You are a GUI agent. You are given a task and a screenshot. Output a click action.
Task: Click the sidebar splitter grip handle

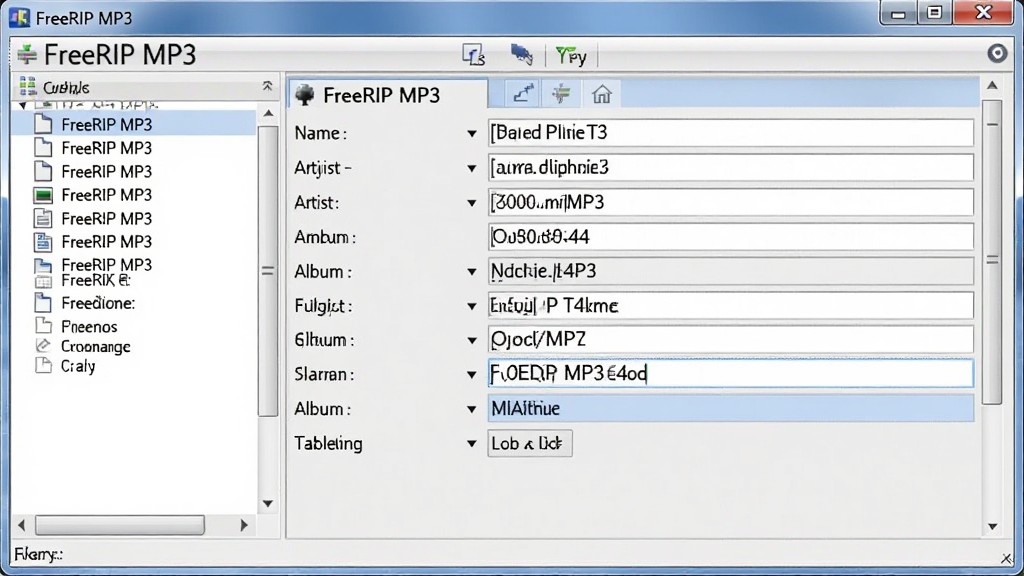tap(267, 270)
